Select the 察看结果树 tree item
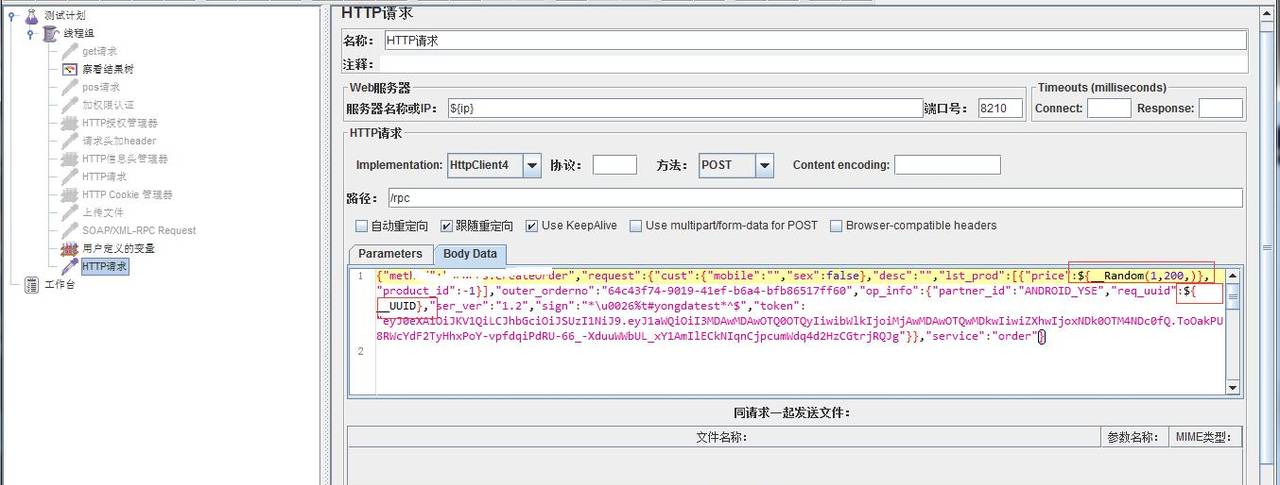This screenshot has height=485, width=1280. pyautogui.click(x=107, y=70)
